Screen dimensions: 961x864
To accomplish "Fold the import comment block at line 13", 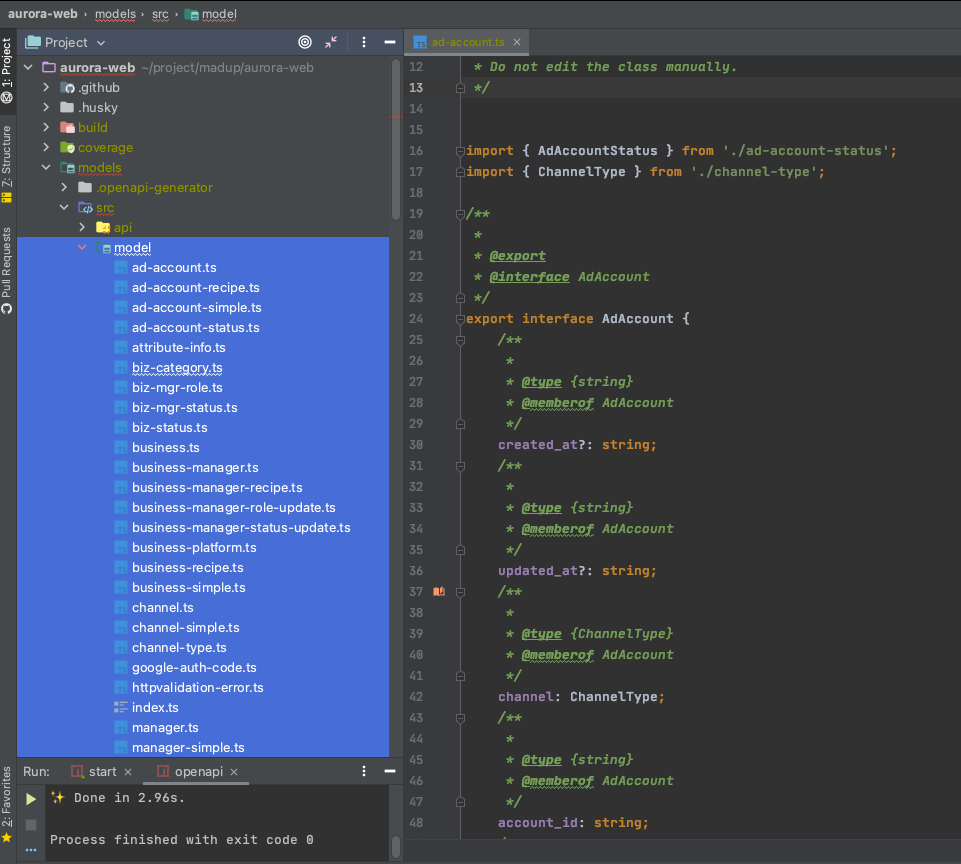I will tap(458, 87).
